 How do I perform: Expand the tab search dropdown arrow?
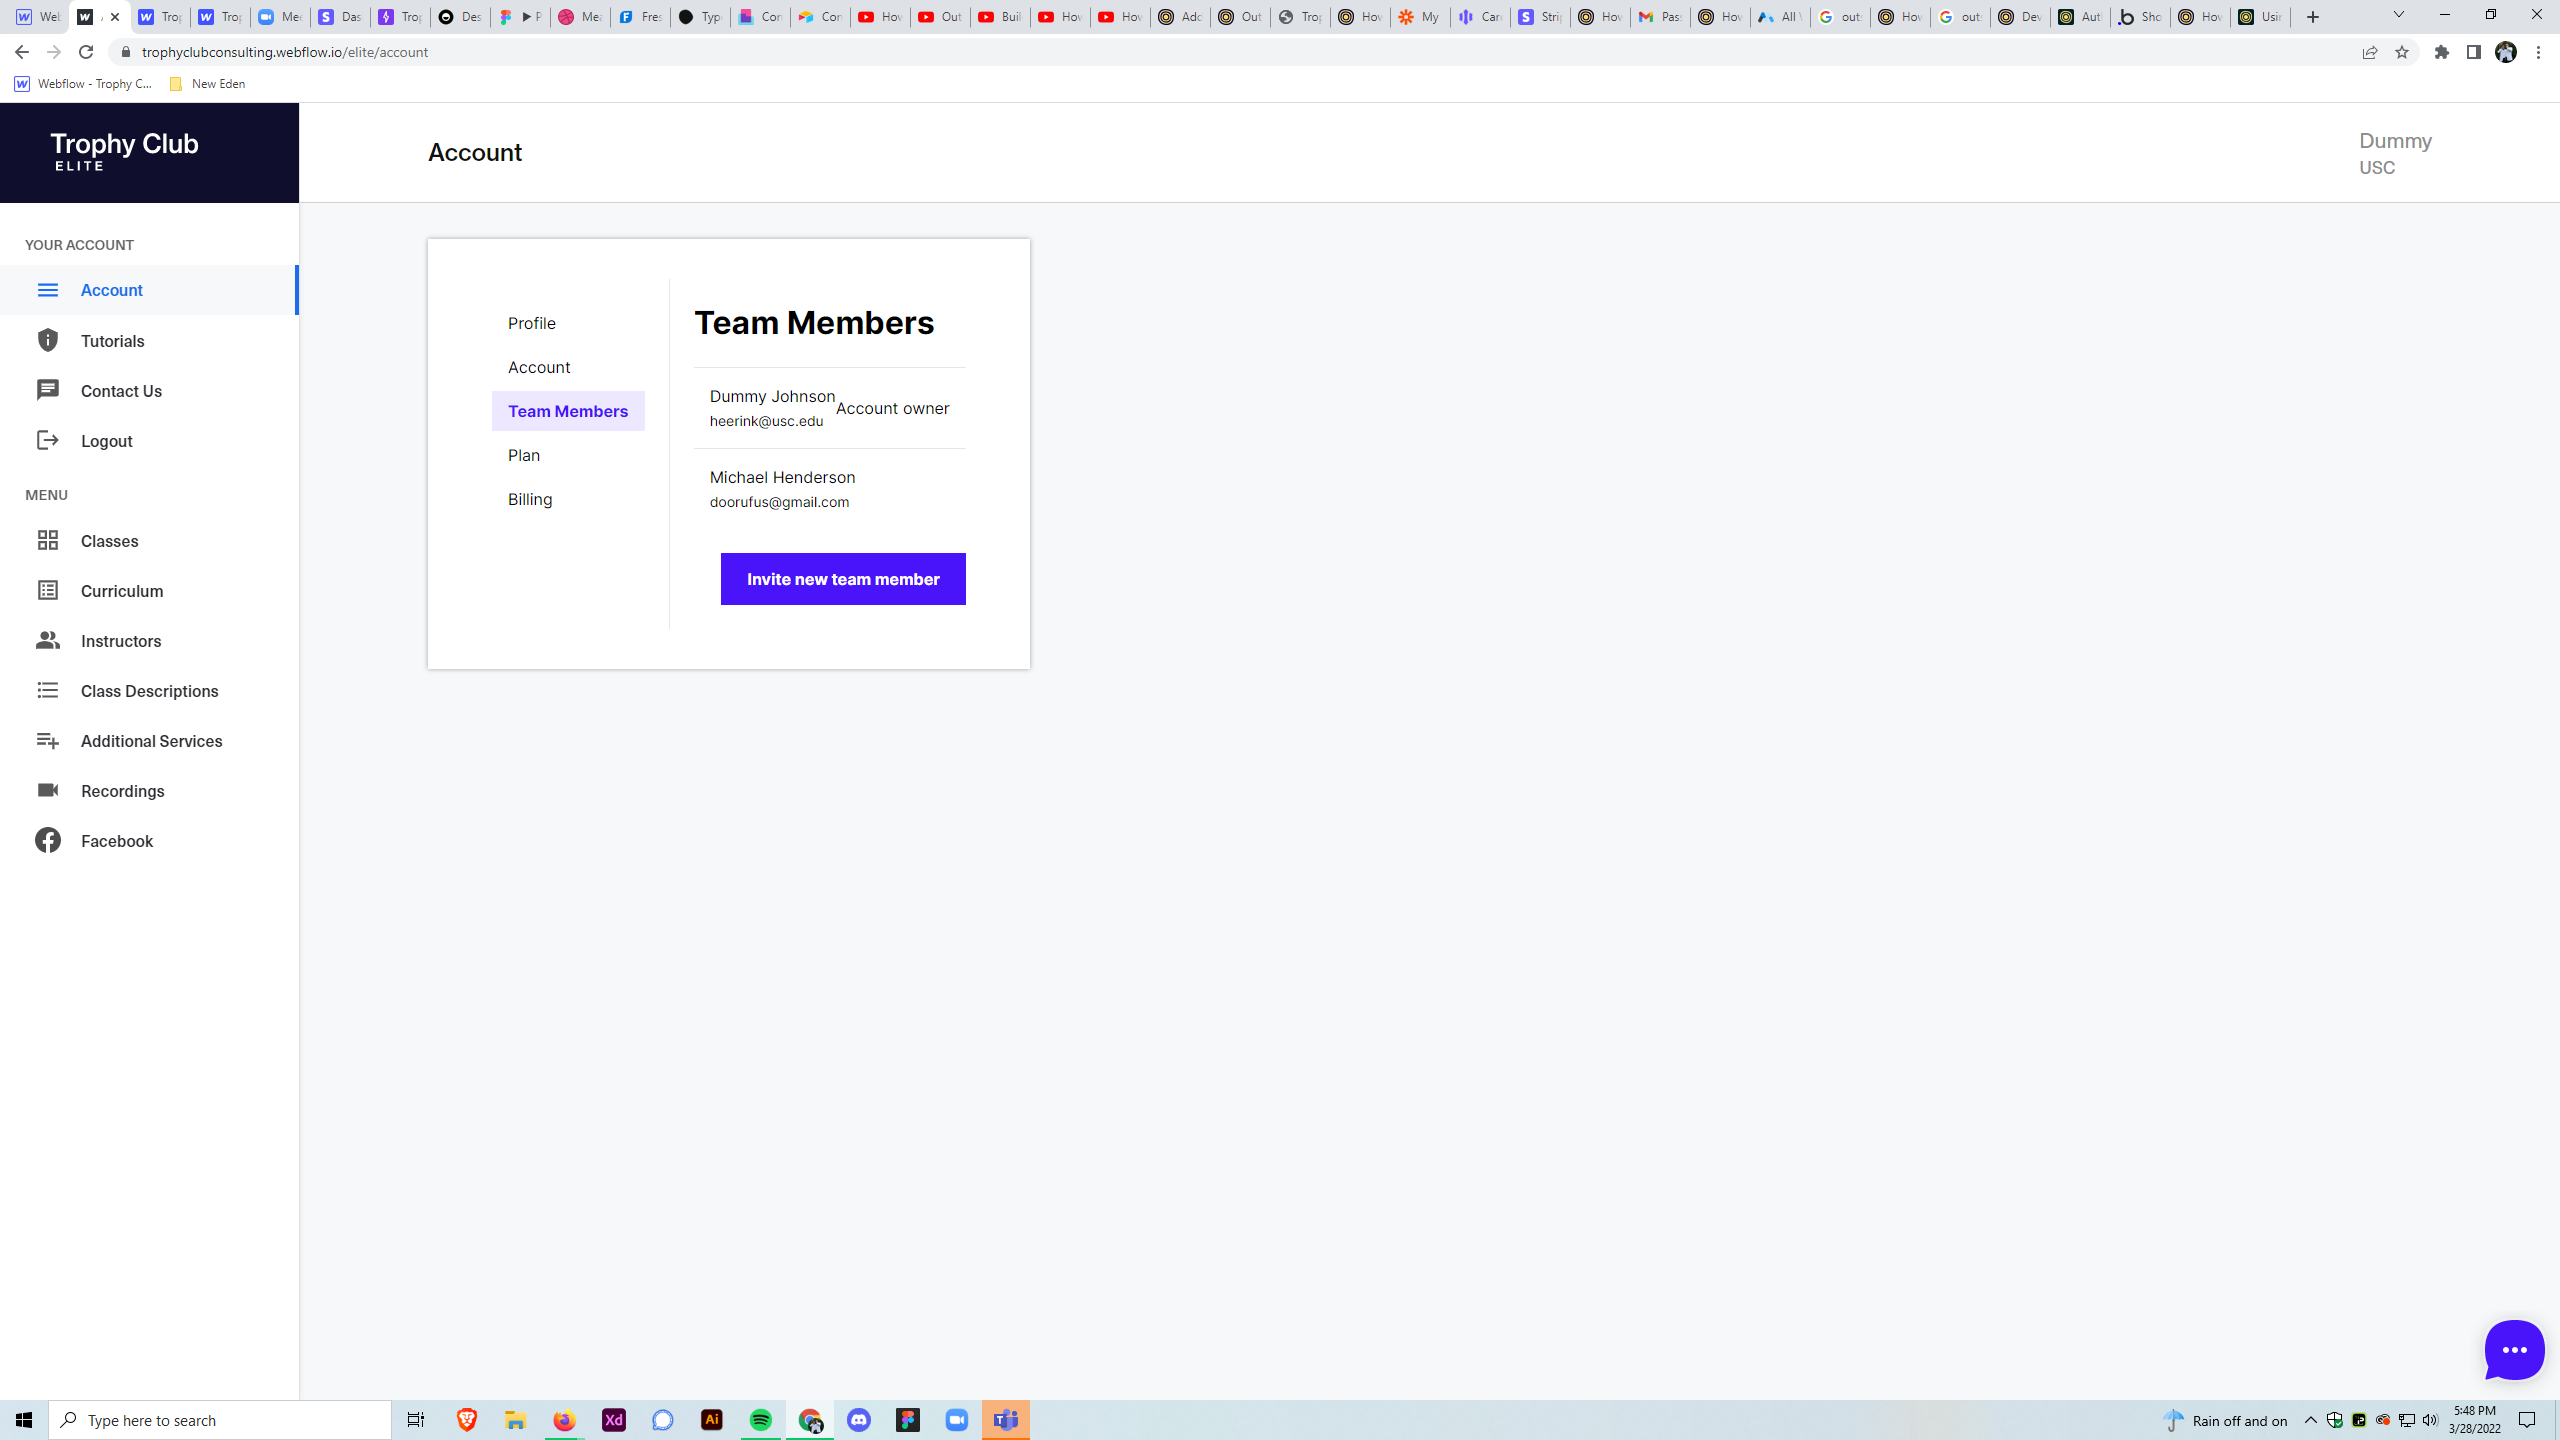(x=2398, y=16)
